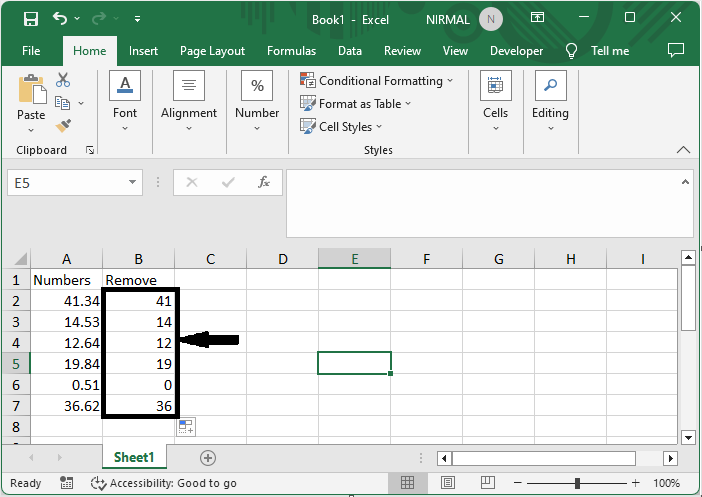Open the File tab
702x497 pixels.
(x=31, y=51)
